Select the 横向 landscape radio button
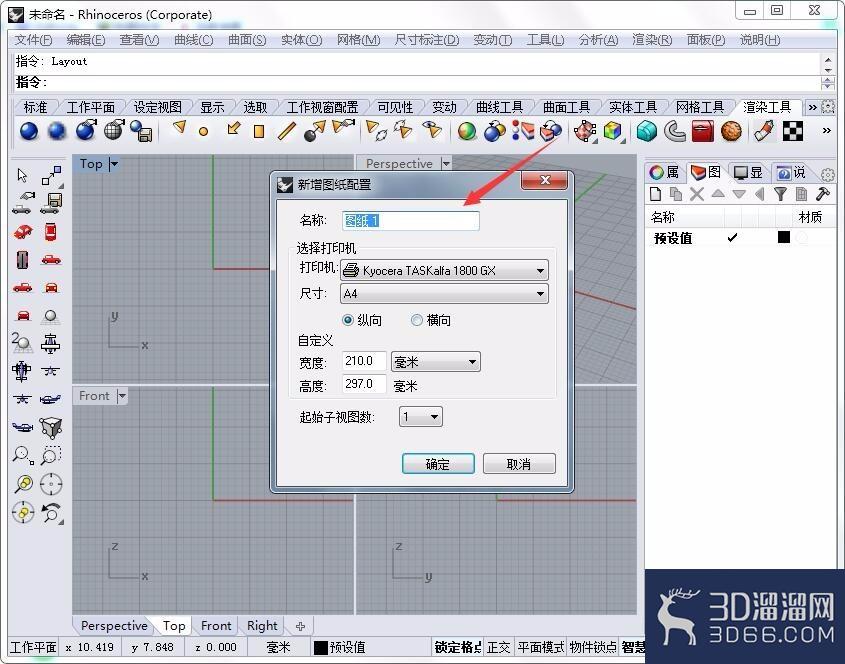845x664 pixels. pos(417,320)
